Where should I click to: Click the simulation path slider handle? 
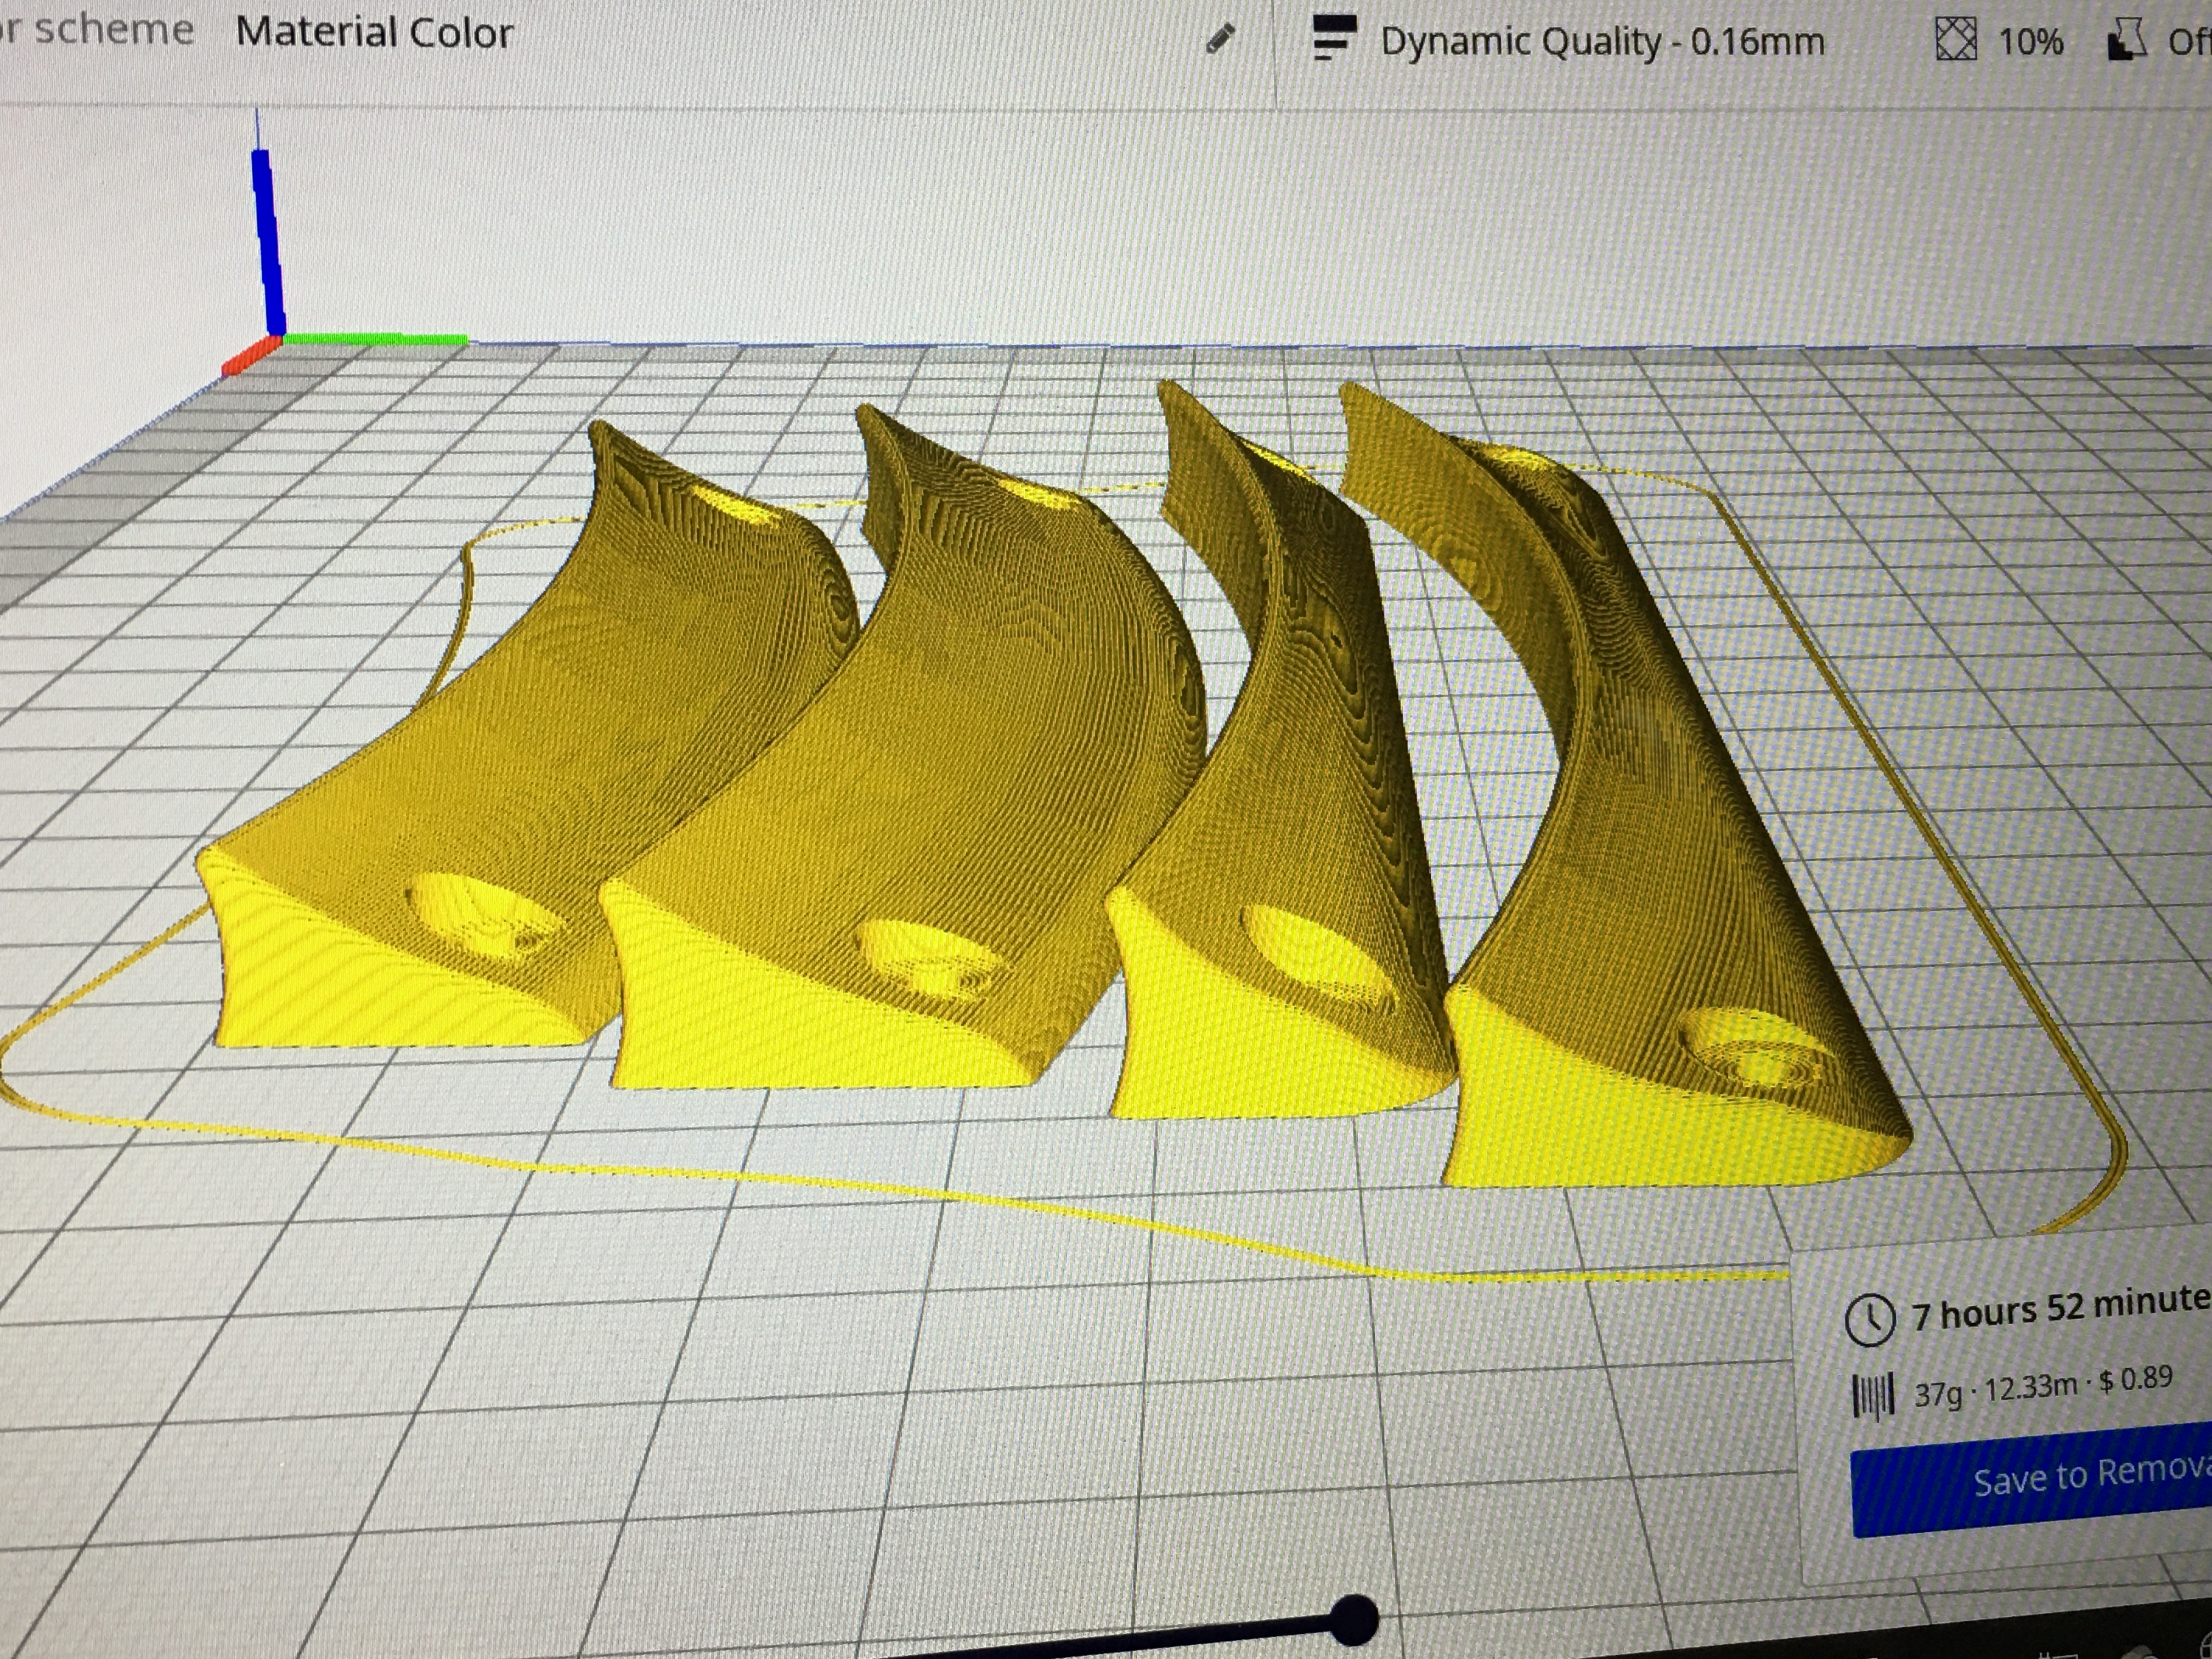tap(1354, 1619)
